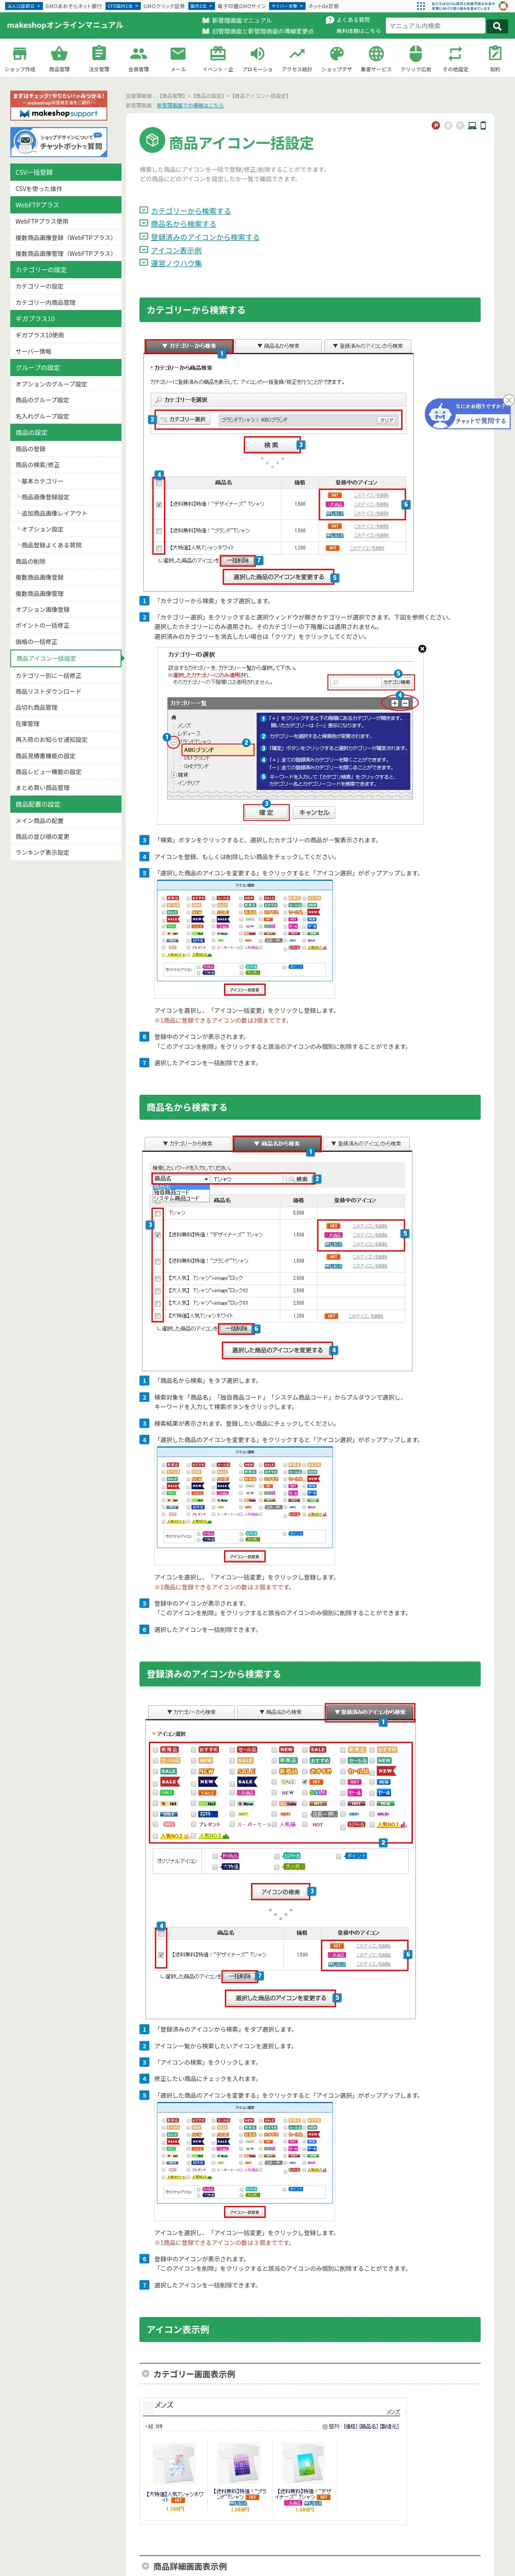Open 基本カテゴリー sidebar sub-item

coord(66,481)
